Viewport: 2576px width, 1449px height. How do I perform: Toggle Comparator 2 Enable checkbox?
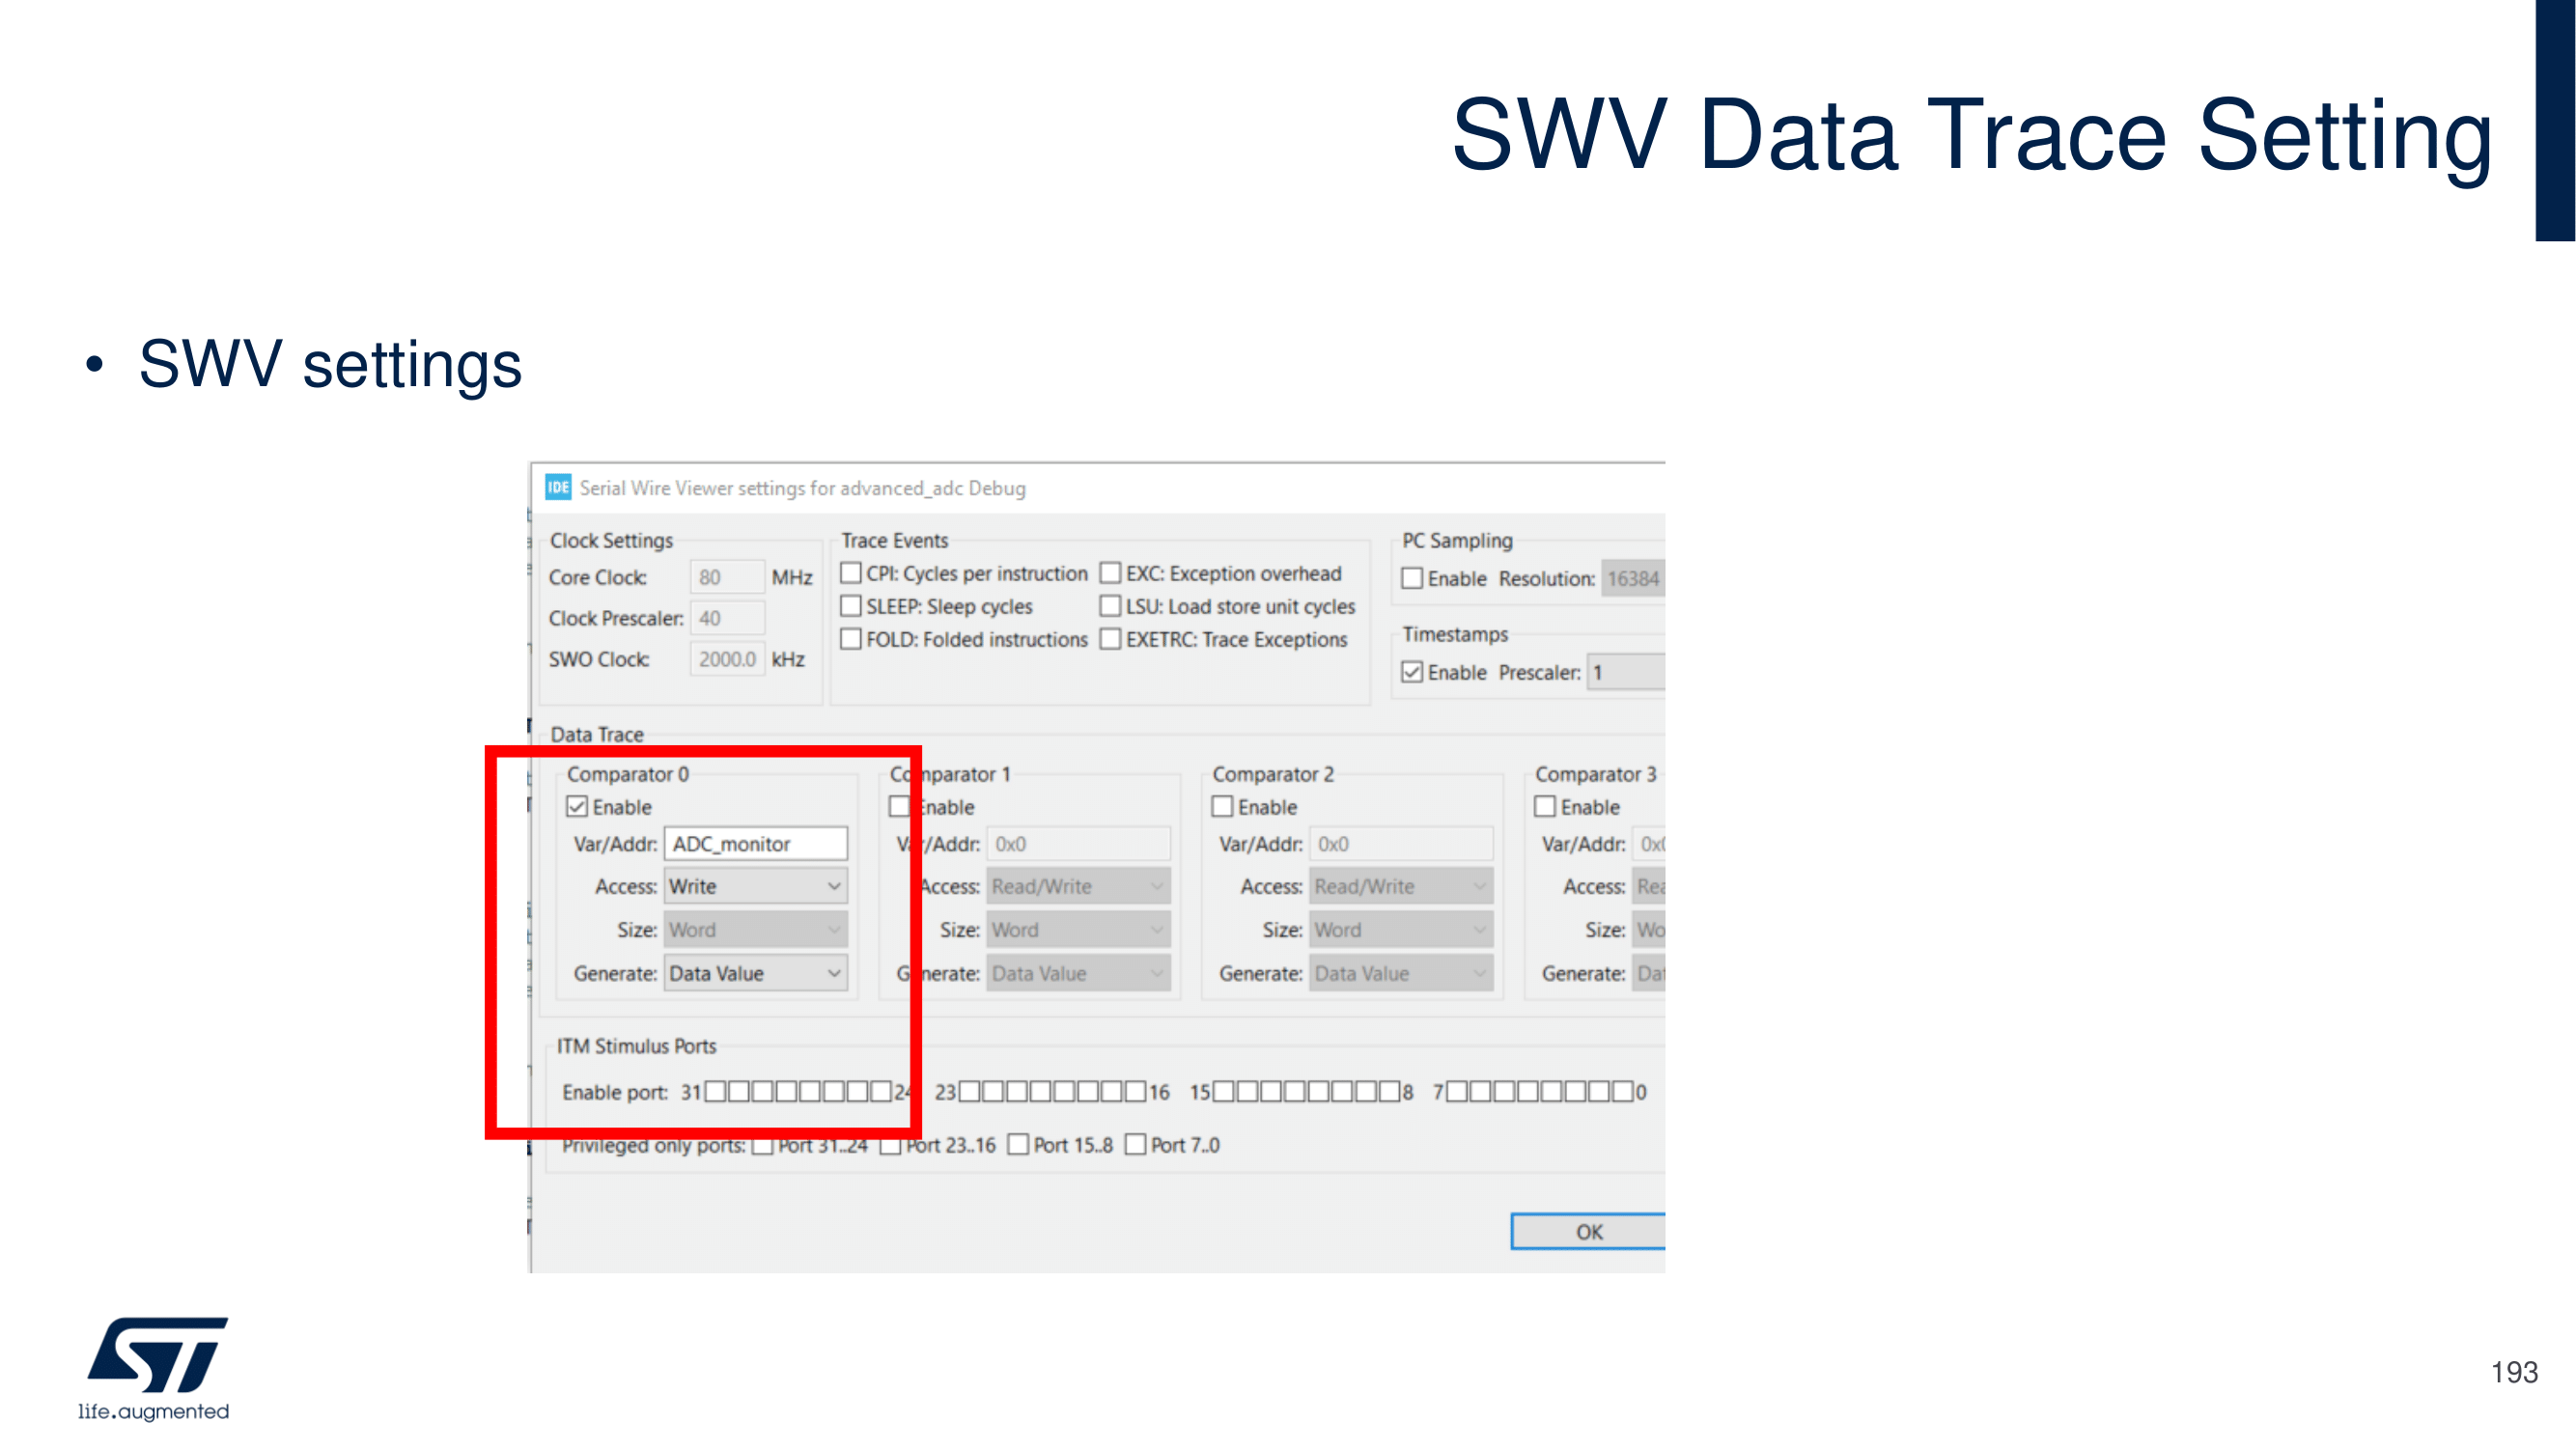click(x=1222, y=806)
